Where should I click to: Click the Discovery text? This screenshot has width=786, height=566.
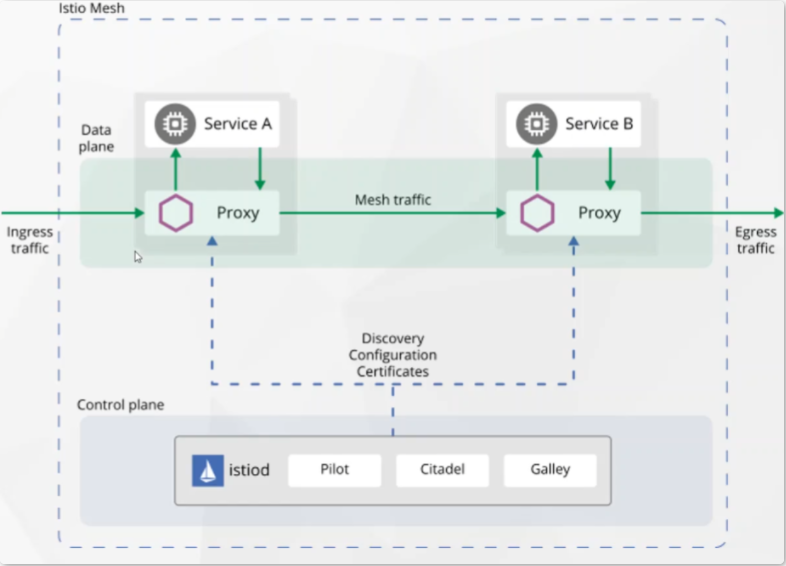point(393,338)
